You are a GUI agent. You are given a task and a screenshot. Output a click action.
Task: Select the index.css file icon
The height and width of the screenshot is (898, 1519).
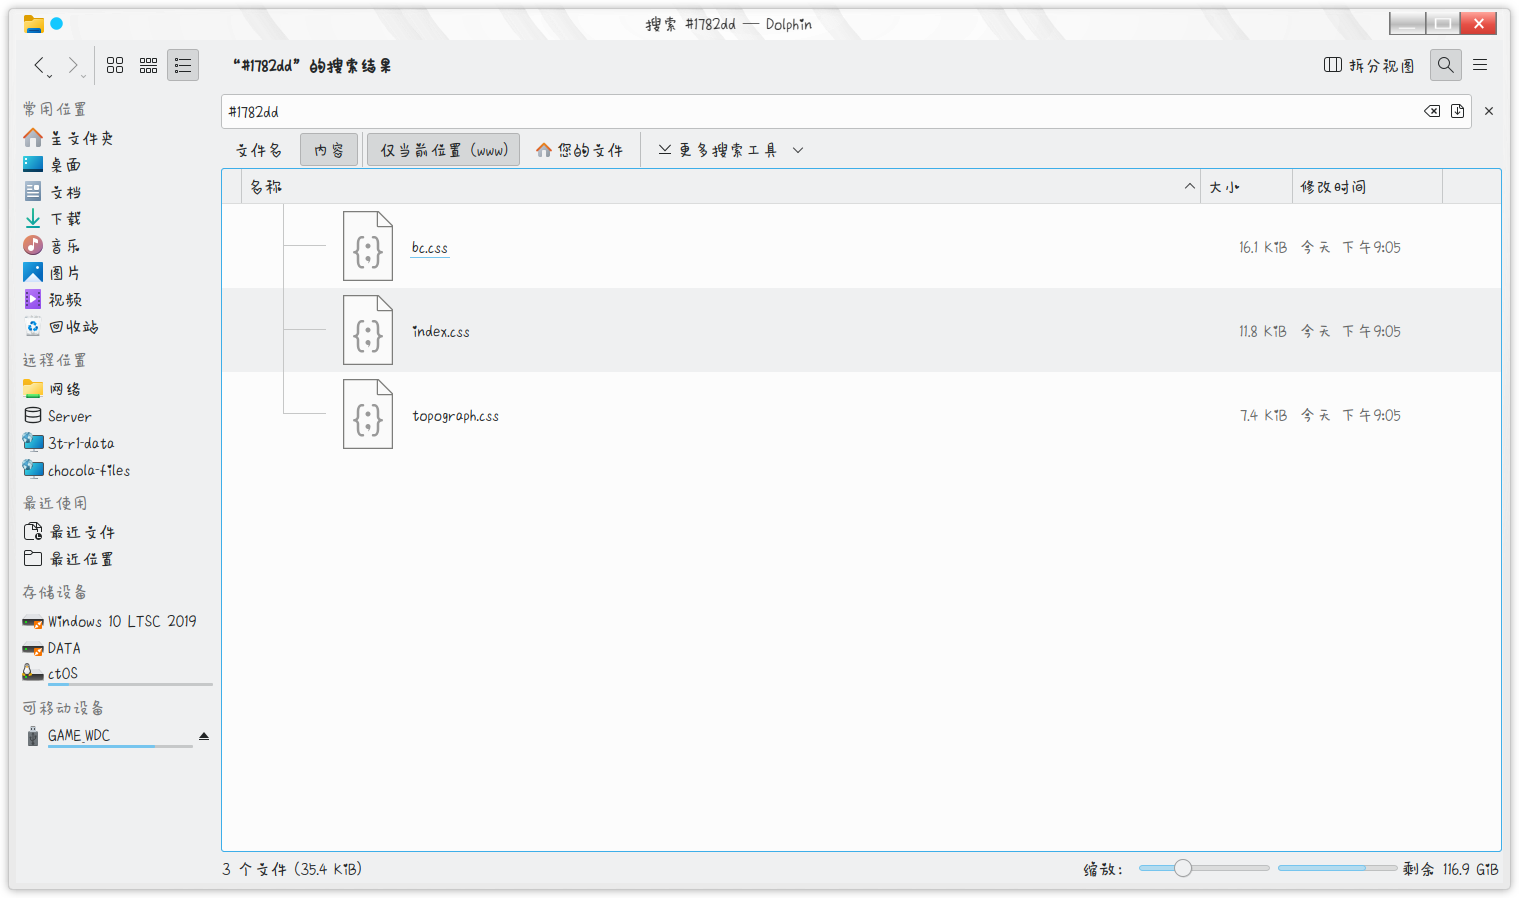pos(368,330)
